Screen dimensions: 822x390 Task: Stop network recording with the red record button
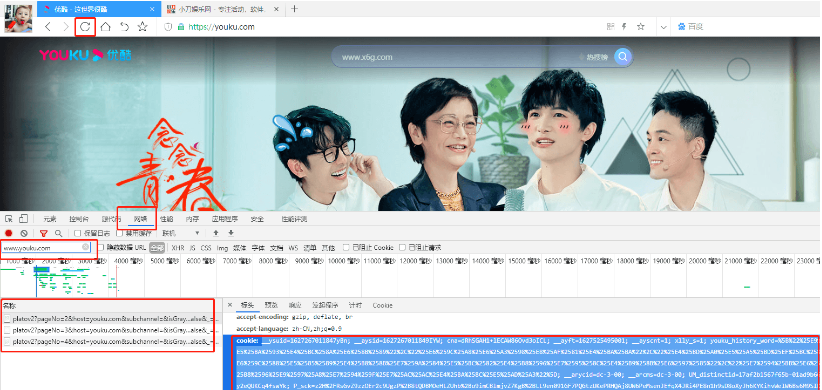pyautogui.click(x=9, y=233)
